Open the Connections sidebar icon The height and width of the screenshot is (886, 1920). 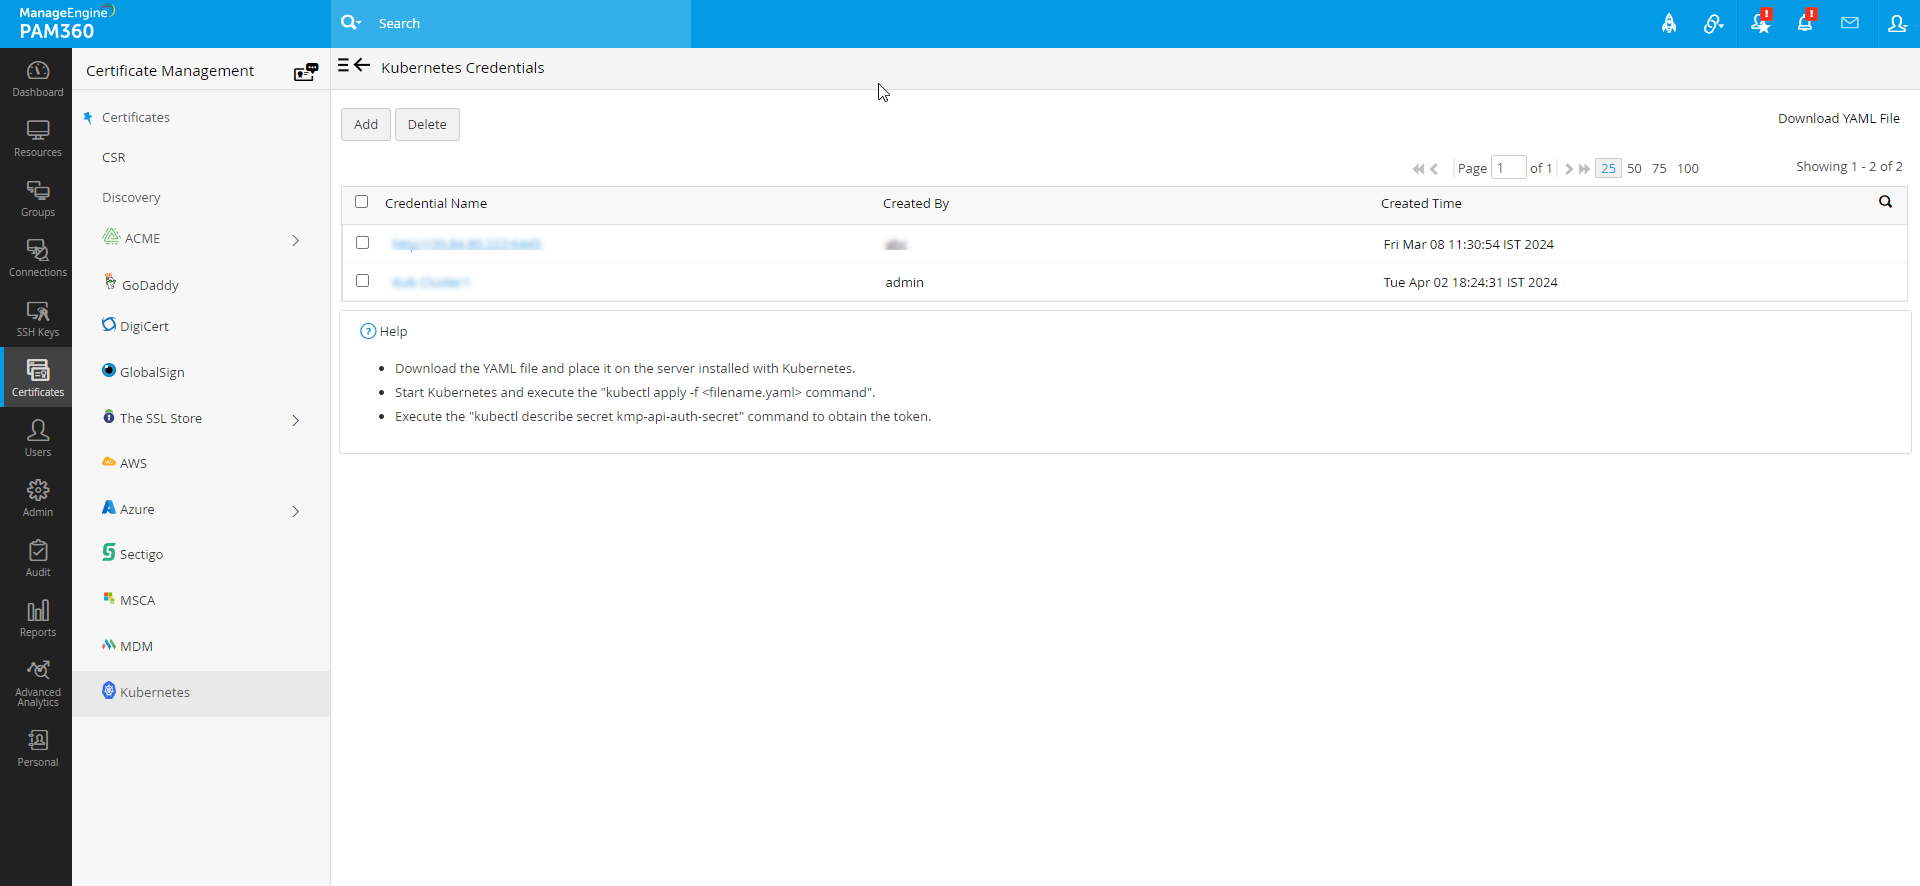click(37, 258)
